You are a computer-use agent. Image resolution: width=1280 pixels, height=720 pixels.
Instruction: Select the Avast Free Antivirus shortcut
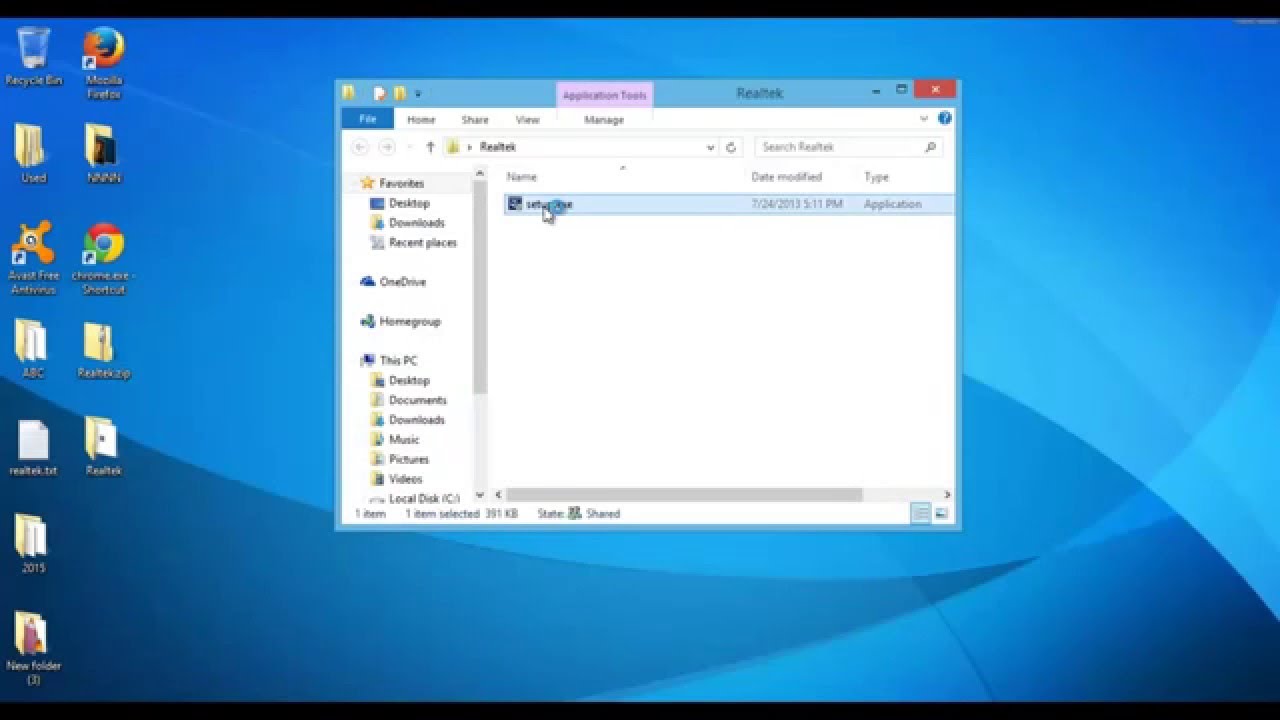click(33, 258)
